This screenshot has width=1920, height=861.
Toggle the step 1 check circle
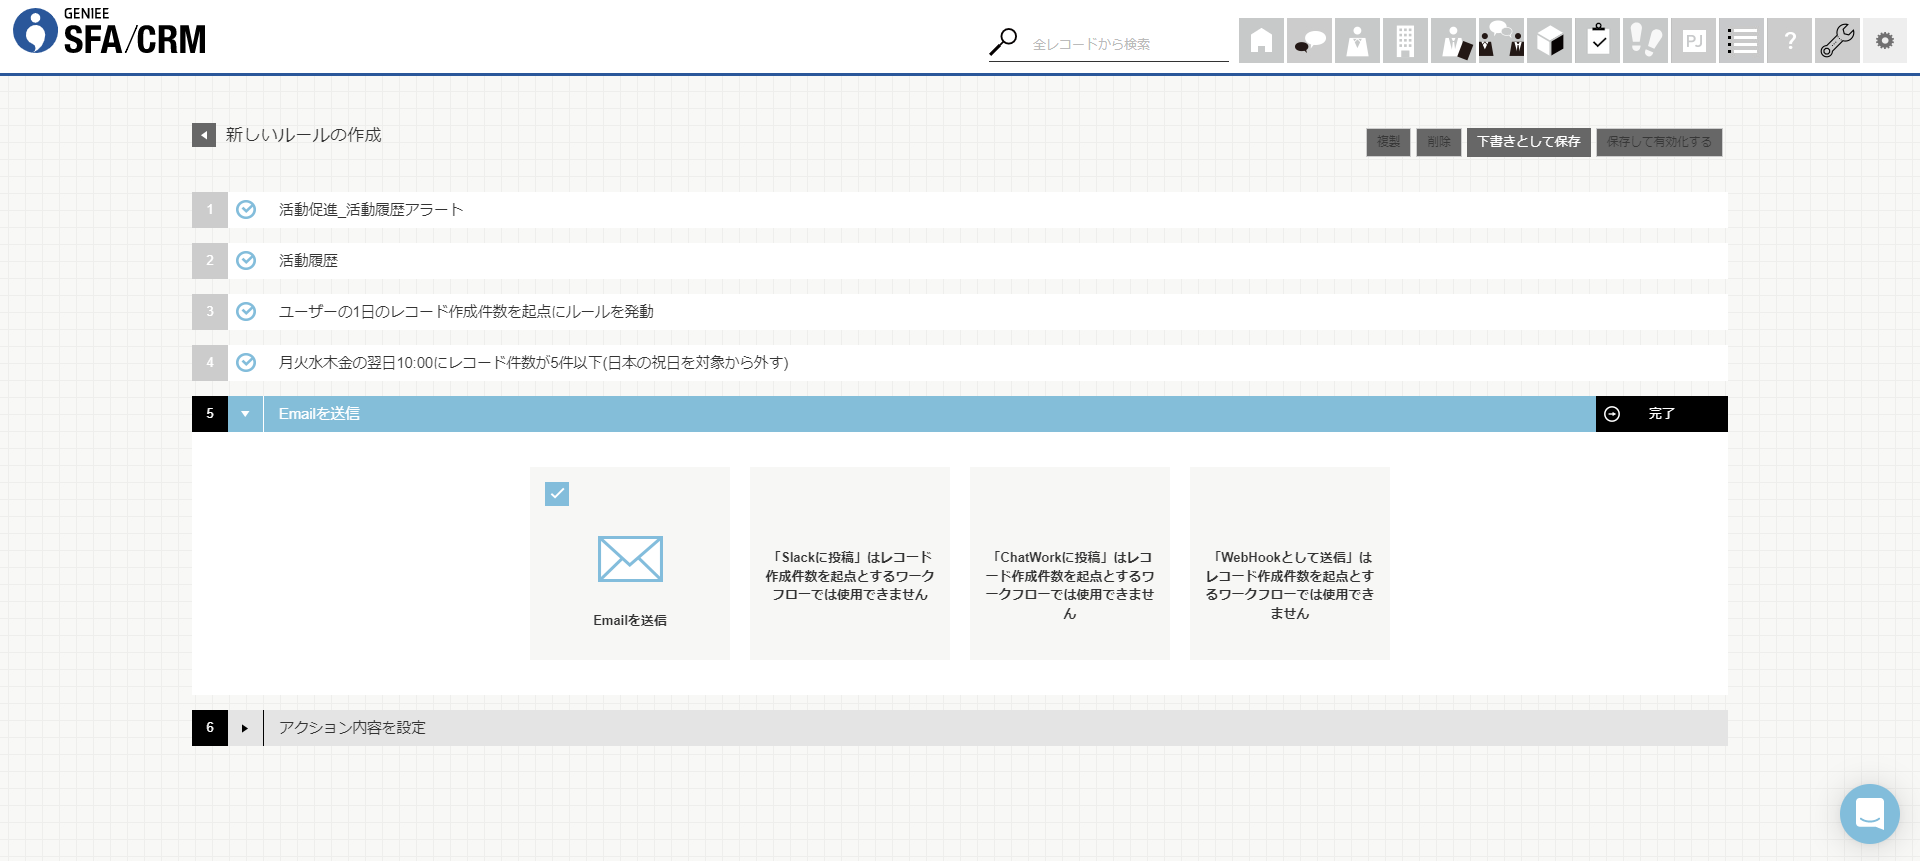246,210
